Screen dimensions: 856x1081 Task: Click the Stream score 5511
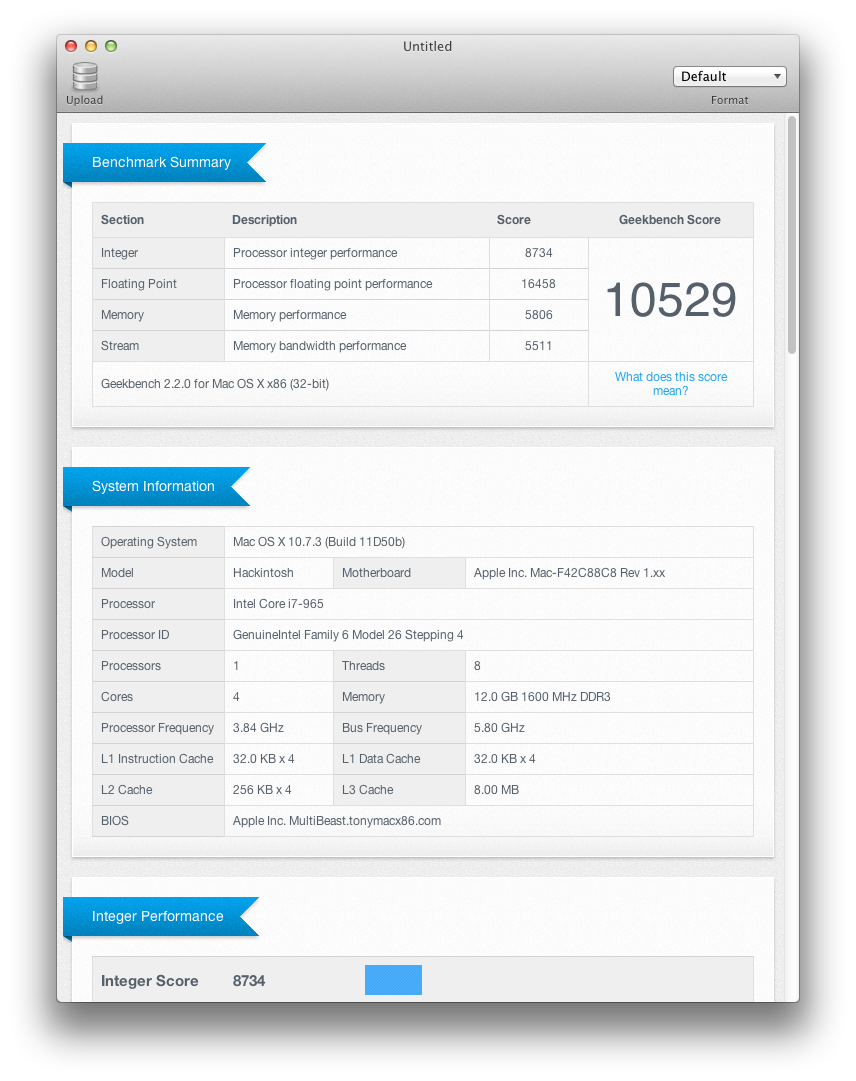point(538,346)
